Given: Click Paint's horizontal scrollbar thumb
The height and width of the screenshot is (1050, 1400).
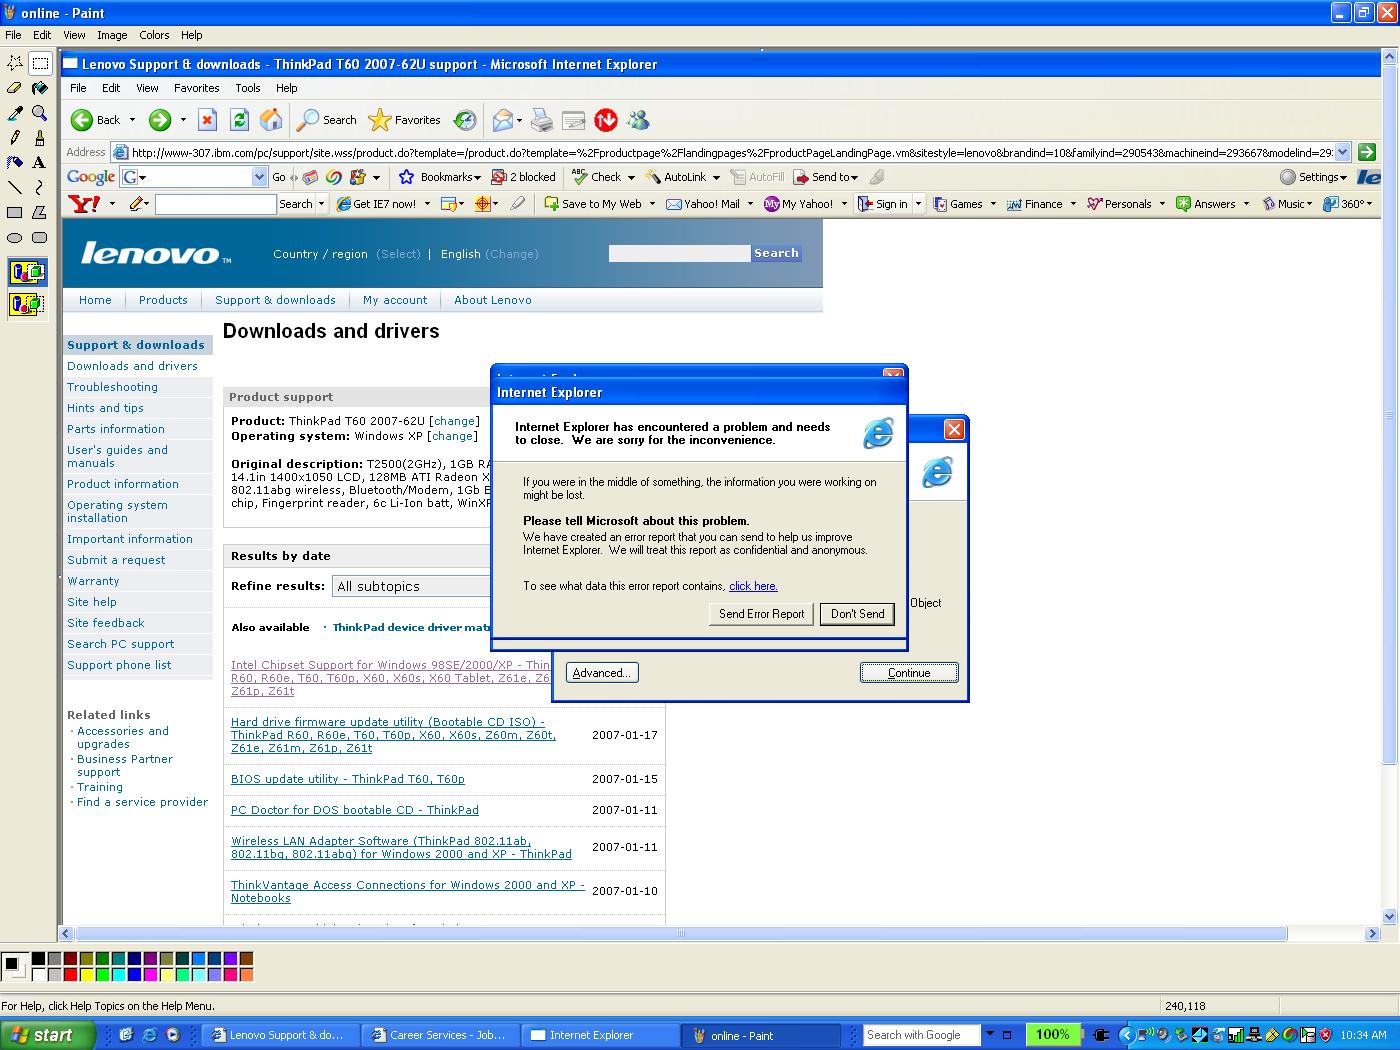Looking at the screenshot, I should (x=681, y=933).
